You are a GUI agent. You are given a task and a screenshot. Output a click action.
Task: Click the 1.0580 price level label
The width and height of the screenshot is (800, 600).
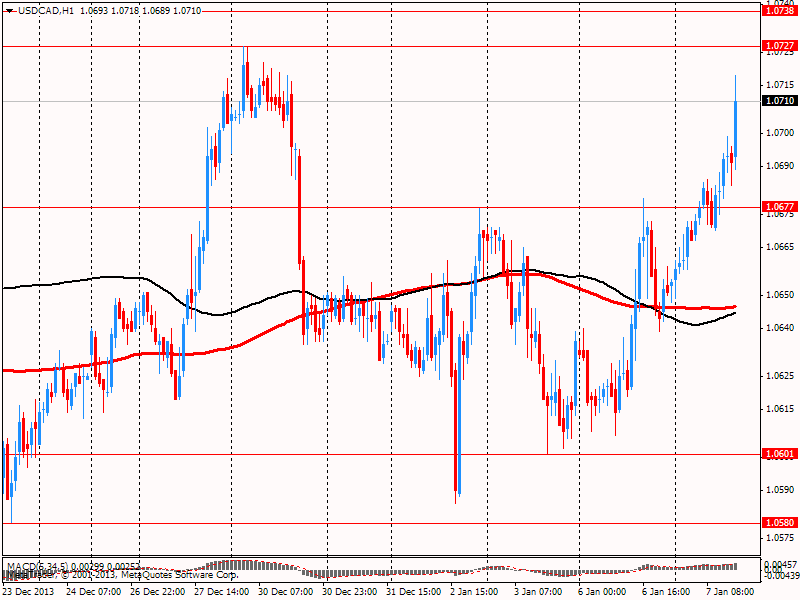779,522
